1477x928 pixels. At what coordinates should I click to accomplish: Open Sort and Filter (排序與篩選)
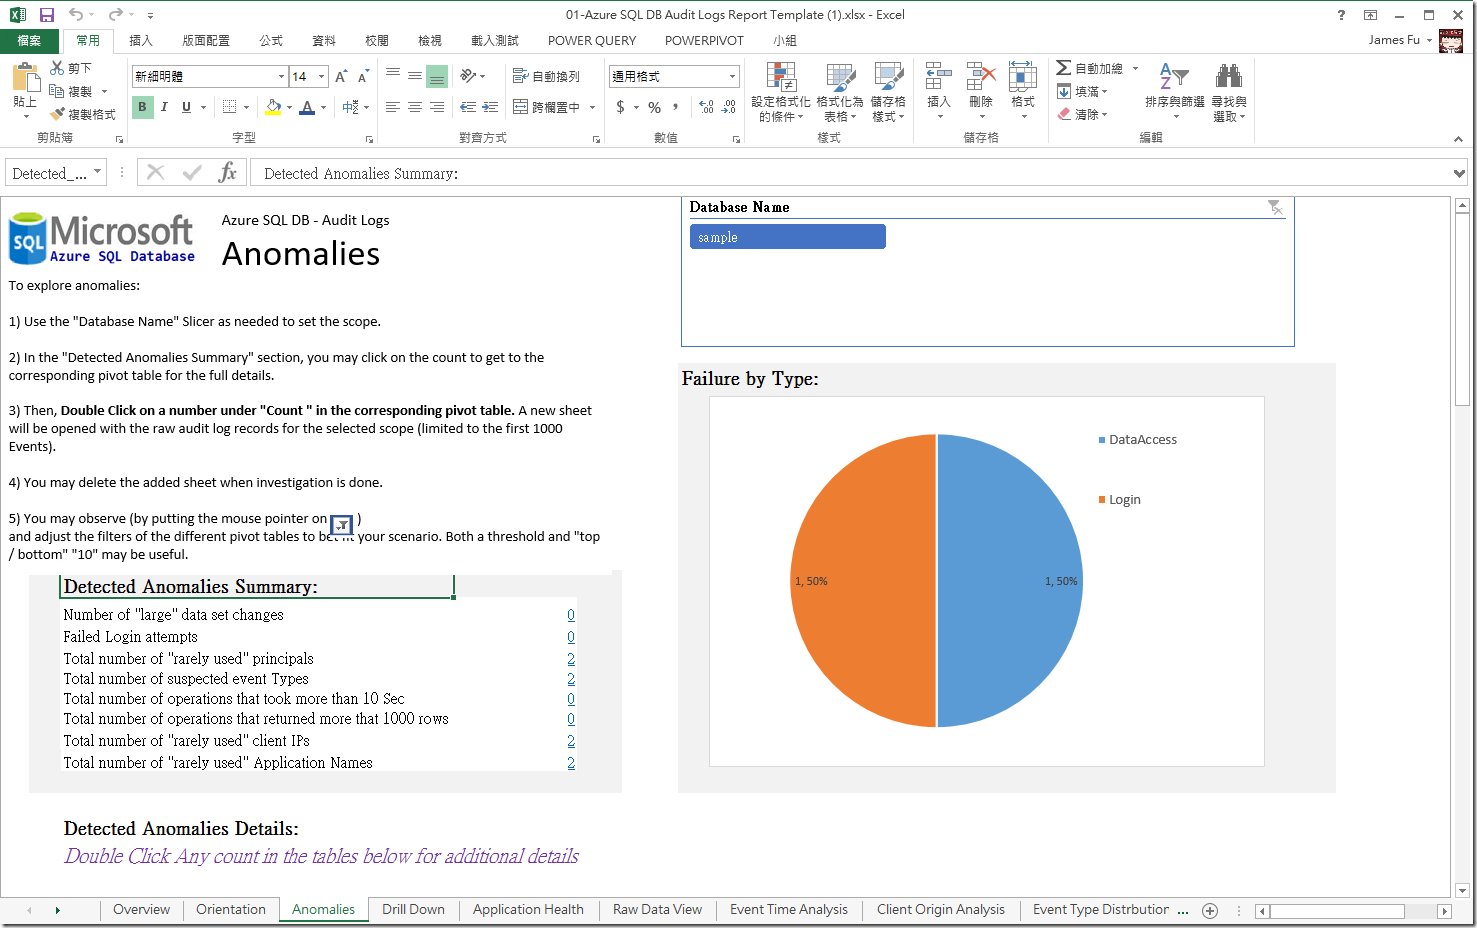pos(1175,92)
